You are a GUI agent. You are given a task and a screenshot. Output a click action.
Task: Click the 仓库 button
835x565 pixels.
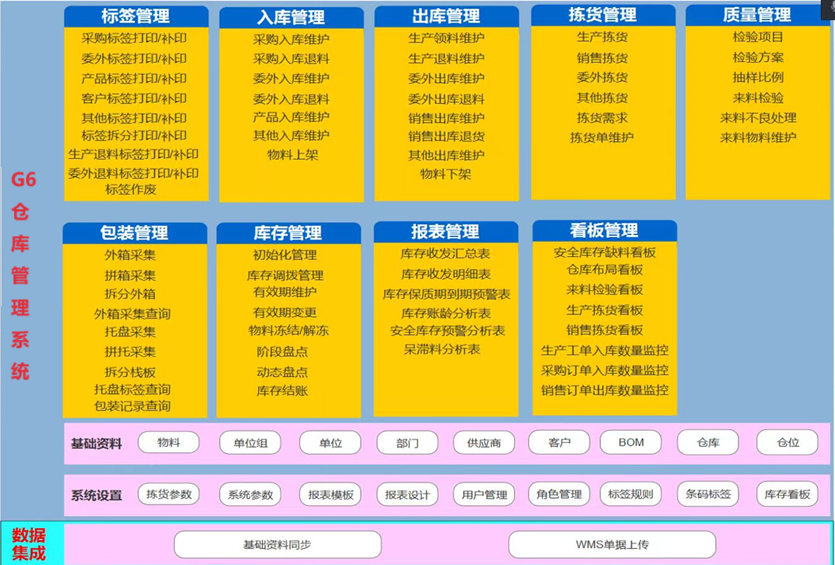click(x=708, y=443)
